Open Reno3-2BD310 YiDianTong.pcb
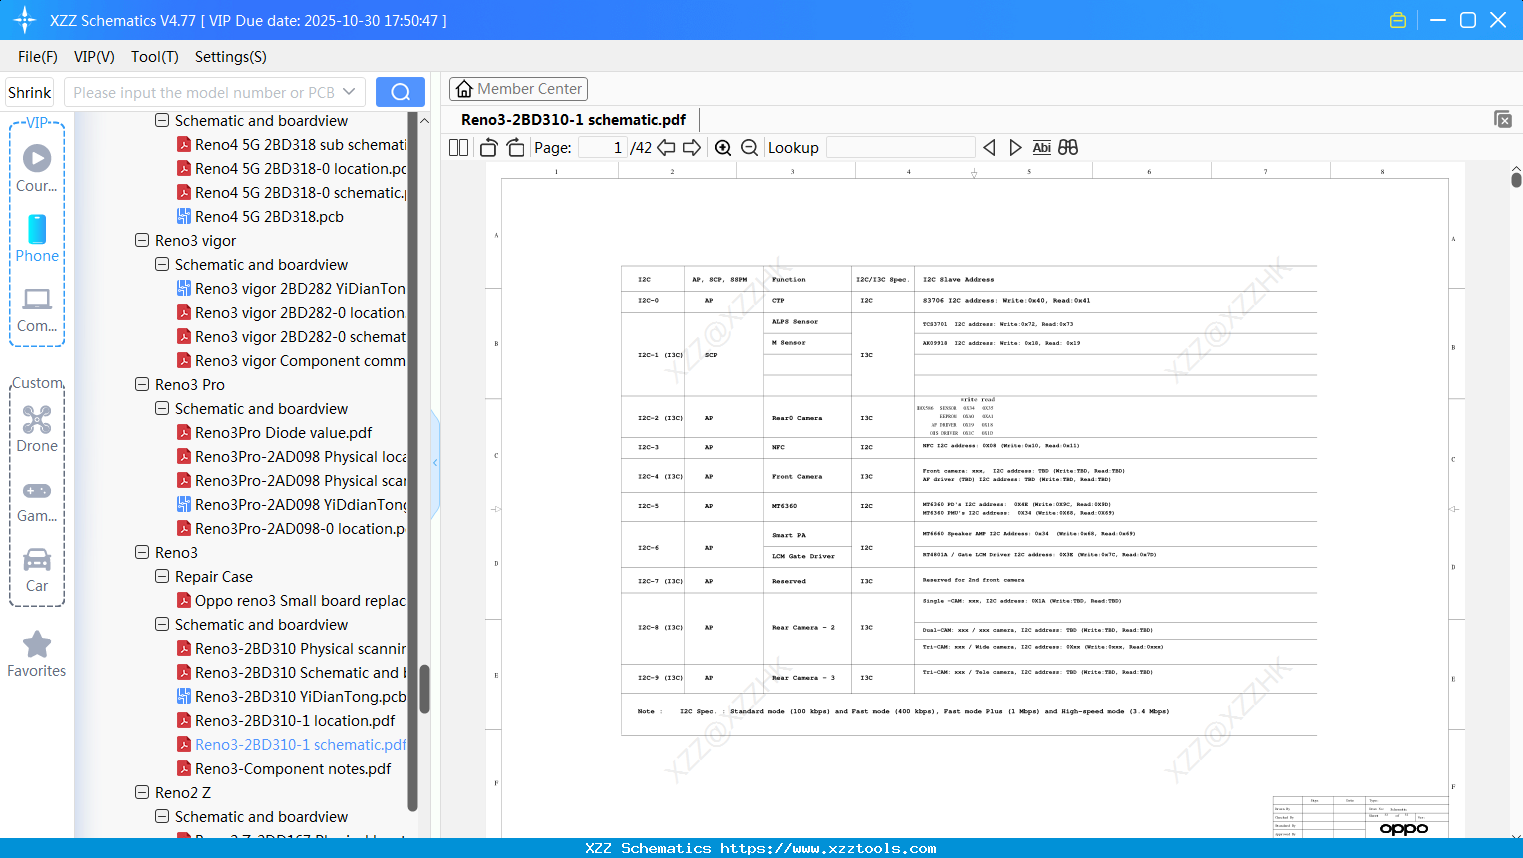This screenshot has width=1523, height=858. pyautogui.click(x=301, y=696)
